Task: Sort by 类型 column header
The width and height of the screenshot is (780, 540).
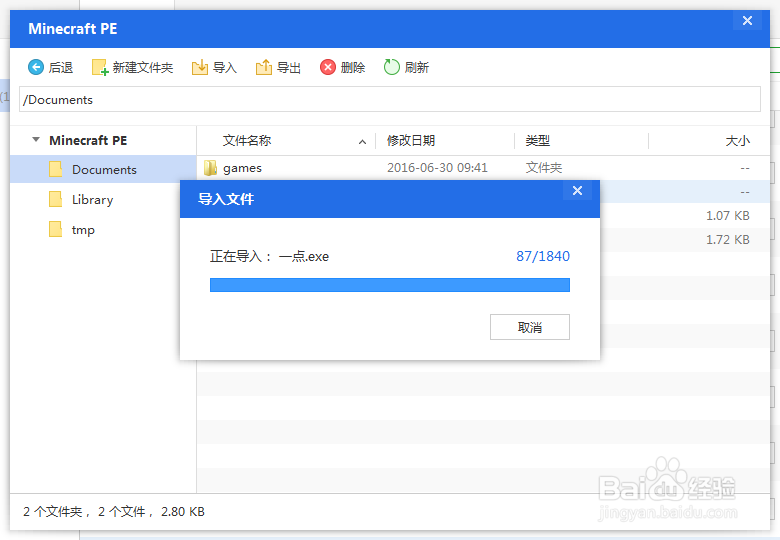Action: (x=538, y=141)
